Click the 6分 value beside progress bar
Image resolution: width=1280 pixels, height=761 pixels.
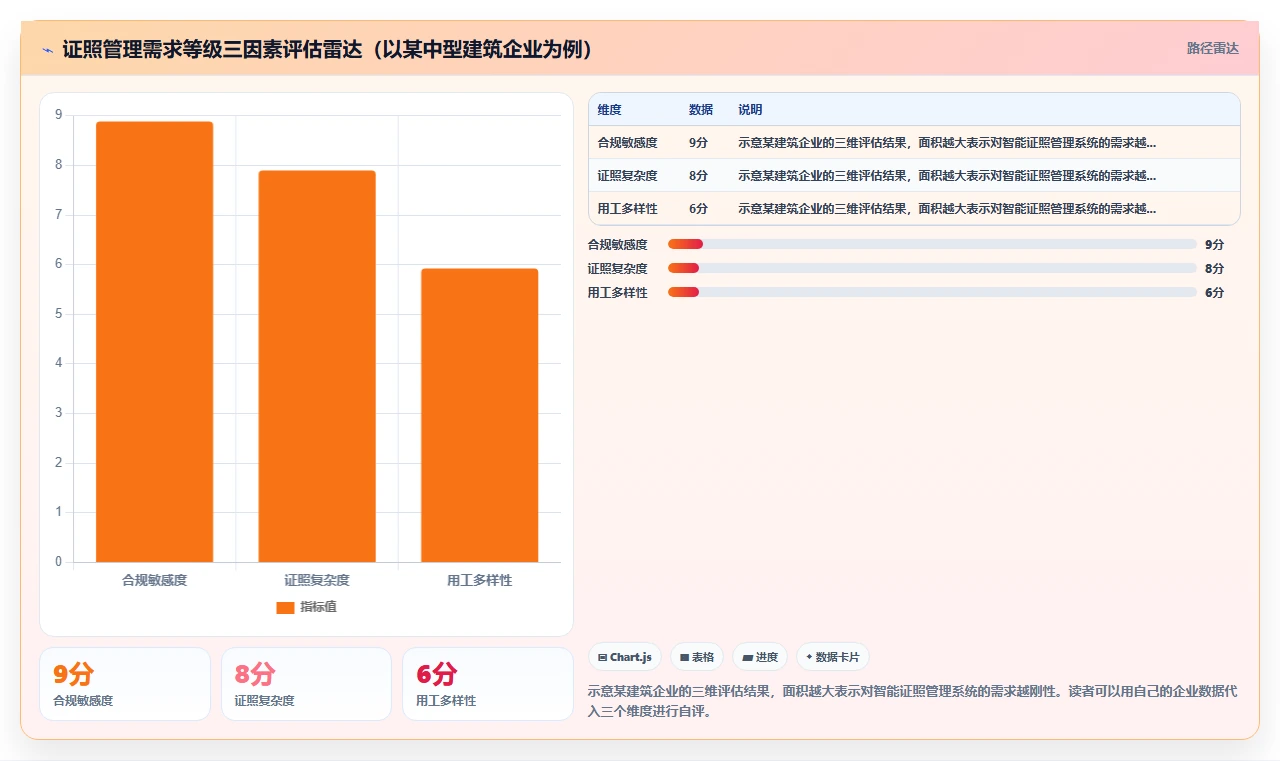tap(1214, 292)
